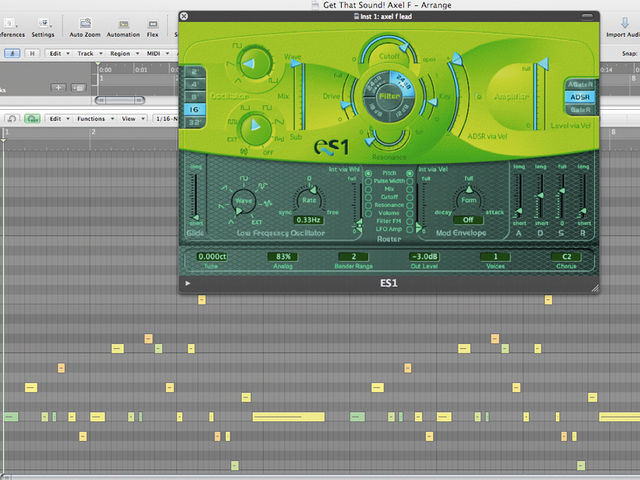Open the Arrange Track local menu
The image size is (640, 480).
tap(89, 53)
